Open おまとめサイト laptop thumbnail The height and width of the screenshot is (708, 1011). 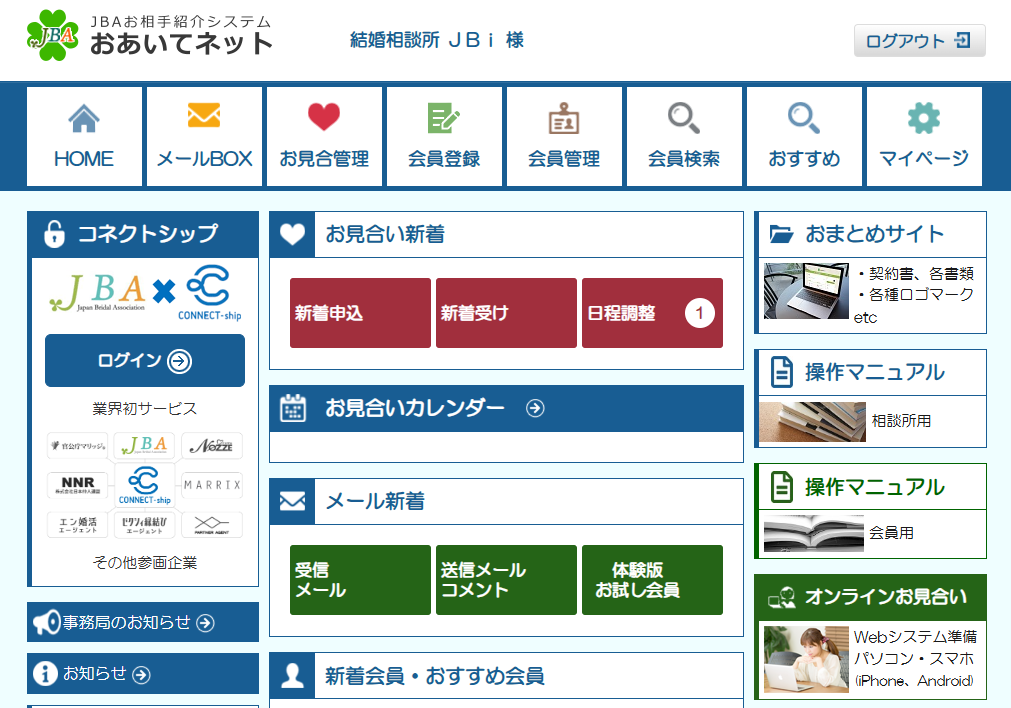click(806, 291)
